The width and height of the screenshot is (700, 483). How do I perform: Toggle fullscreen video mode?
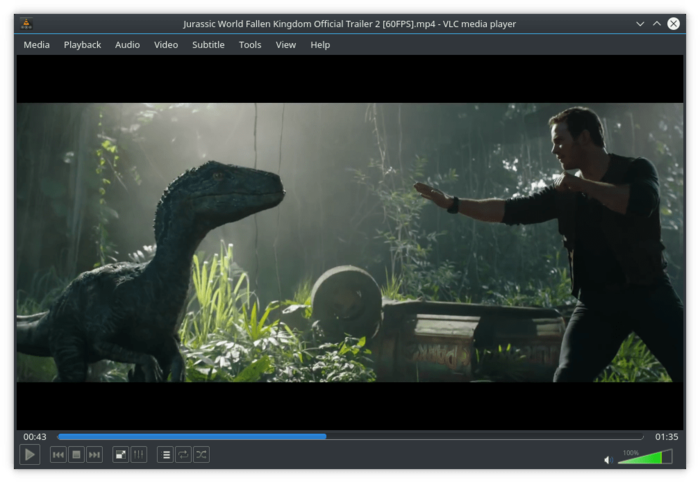coord(120,455)
